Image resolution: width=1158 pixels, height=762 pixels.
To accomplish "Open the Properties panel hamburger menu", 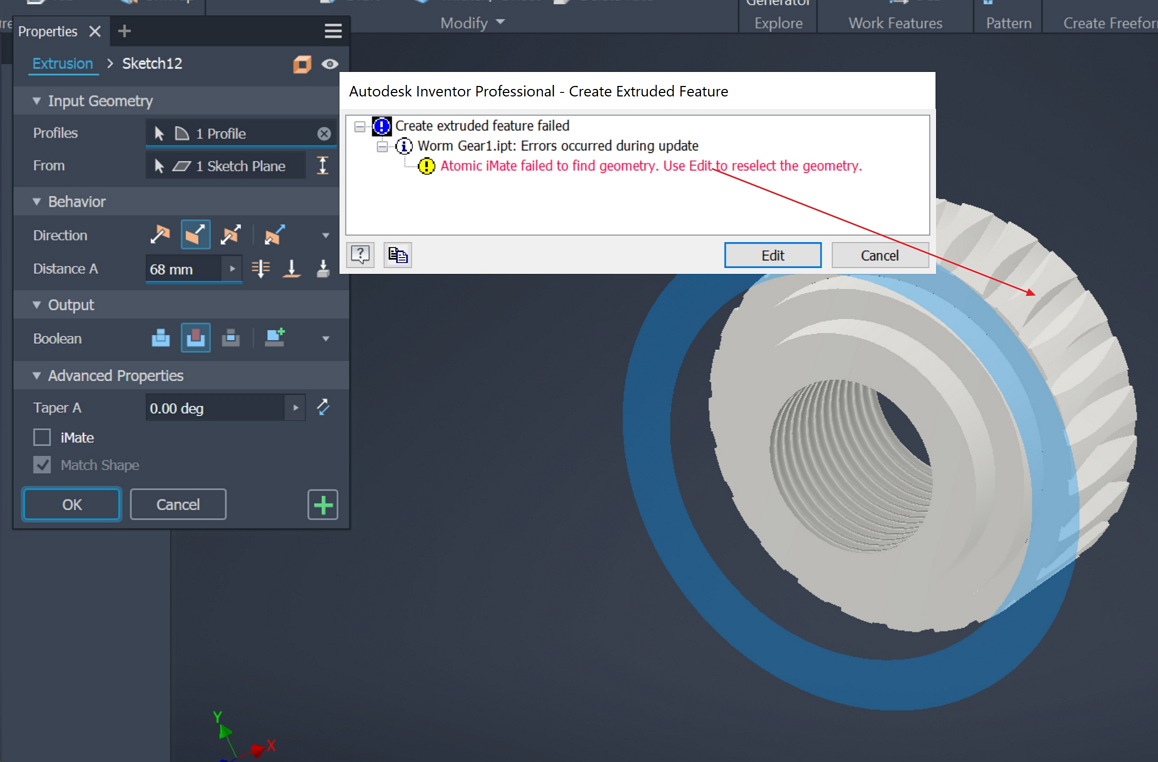I will [x=333, y=31].
